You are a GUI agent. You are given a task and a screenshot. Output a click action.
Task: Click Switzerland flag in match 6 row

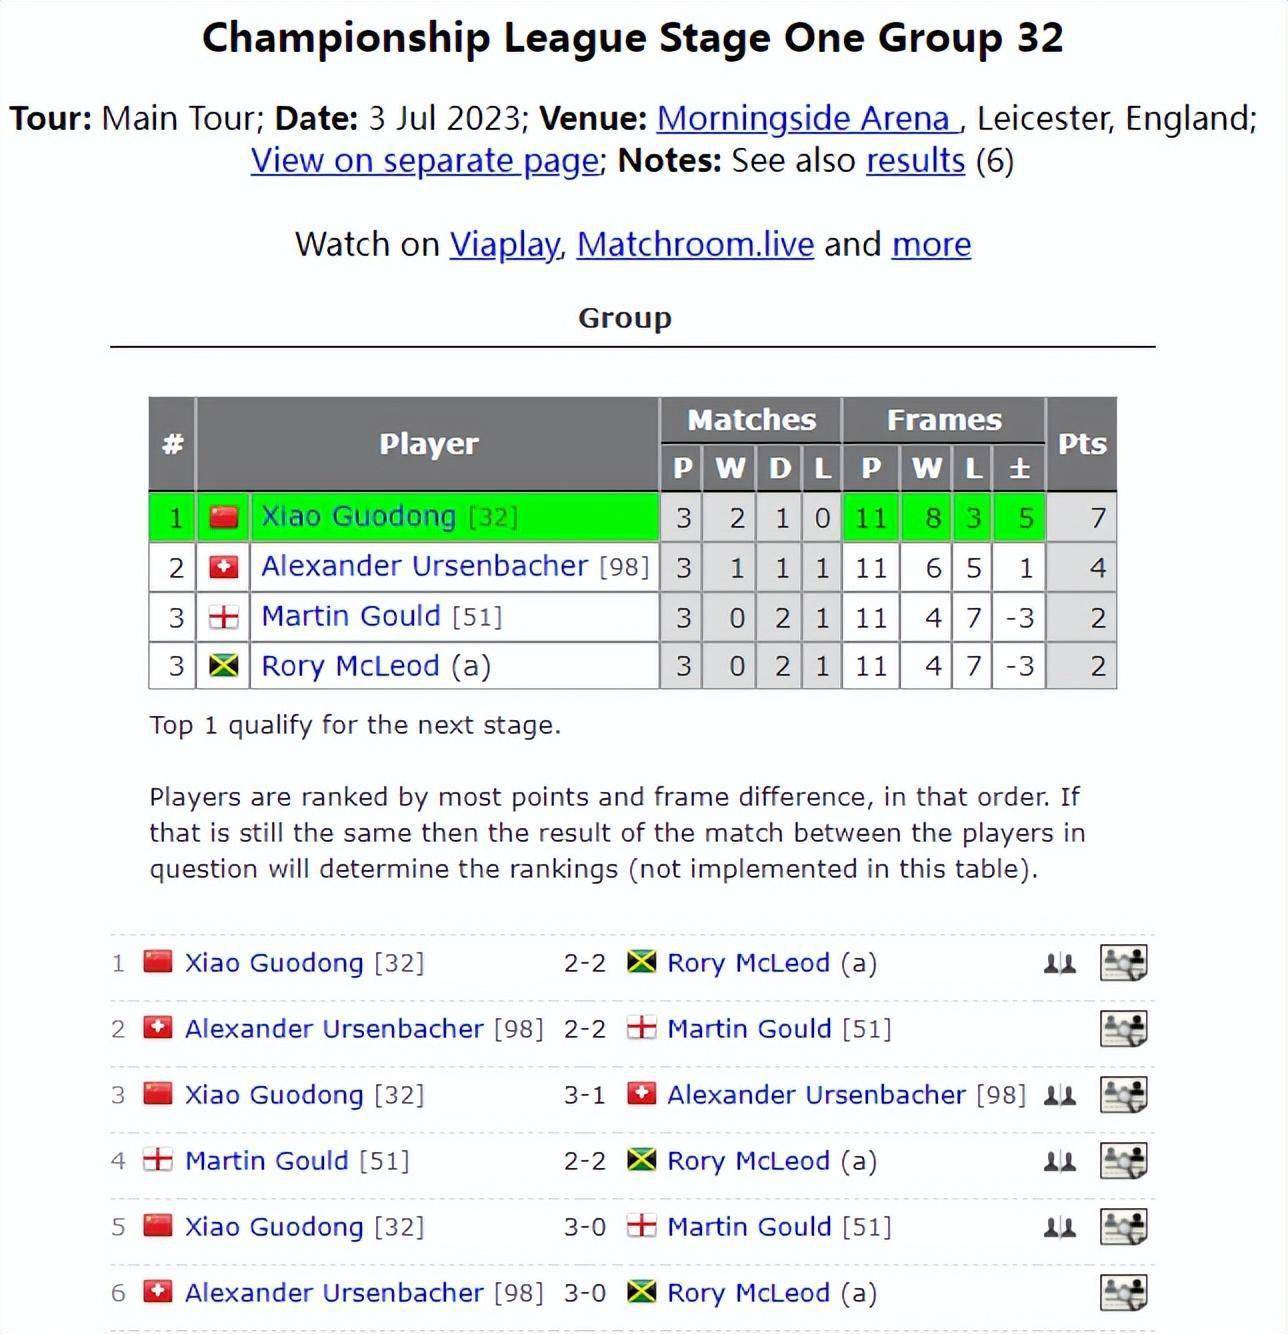coord(158,1292)
